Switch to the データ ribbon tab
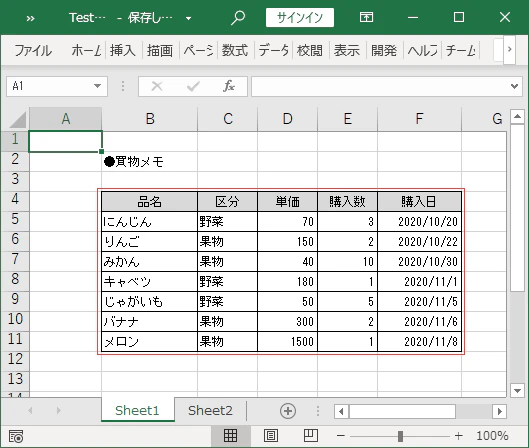Image resolution: width=529 pixels, height=448 pixels. (x=274, y=51)
